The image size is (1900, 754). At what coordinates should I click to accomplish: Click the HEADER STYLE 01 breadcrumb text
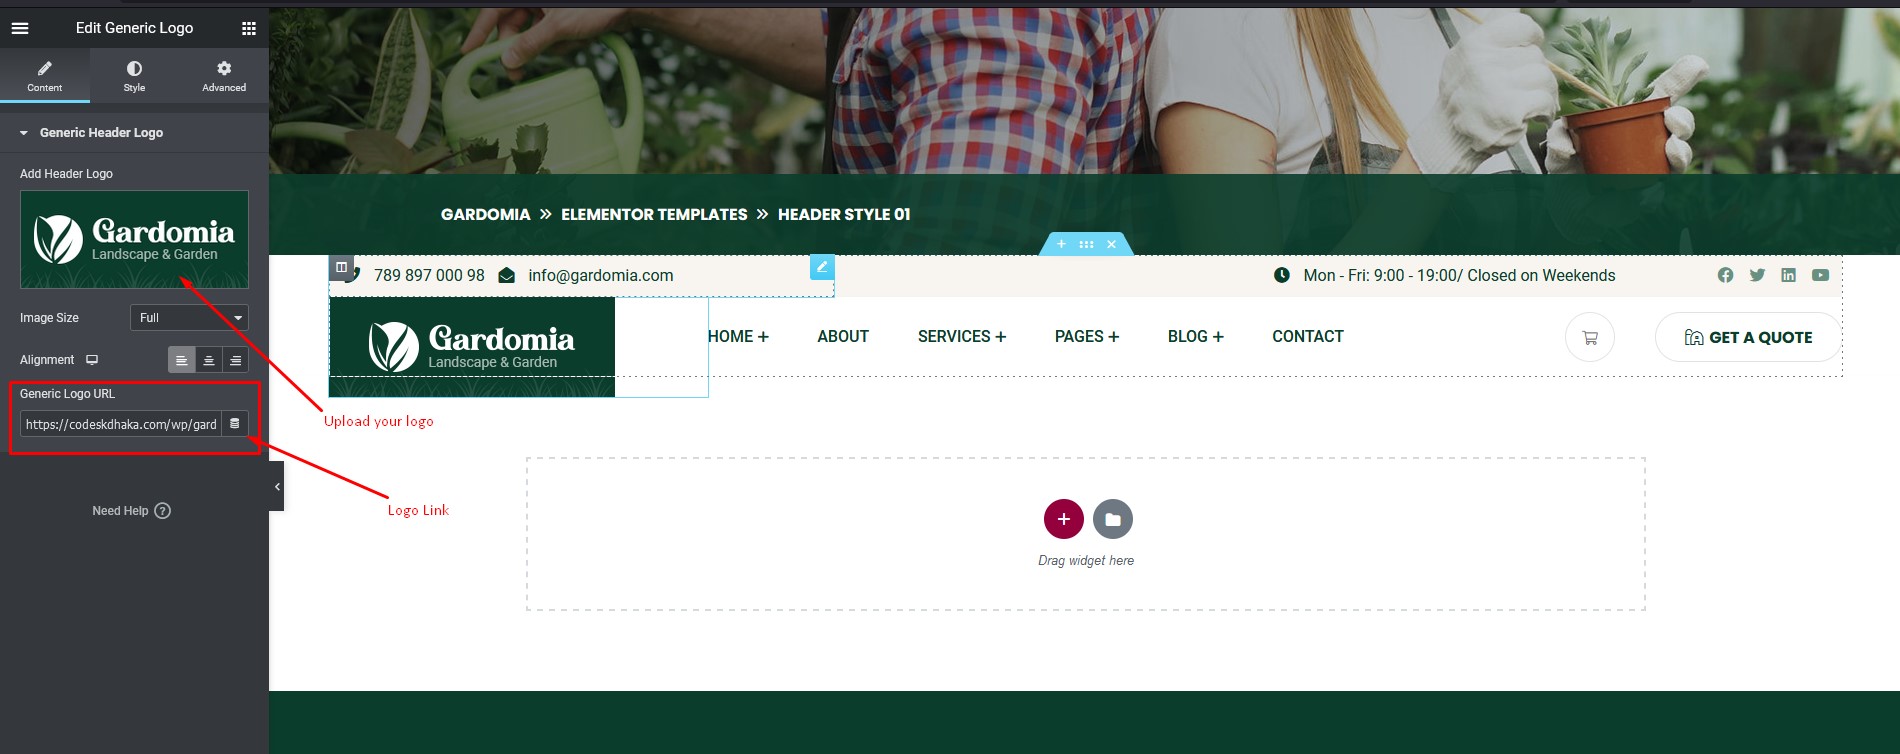(x=844, y=214)
